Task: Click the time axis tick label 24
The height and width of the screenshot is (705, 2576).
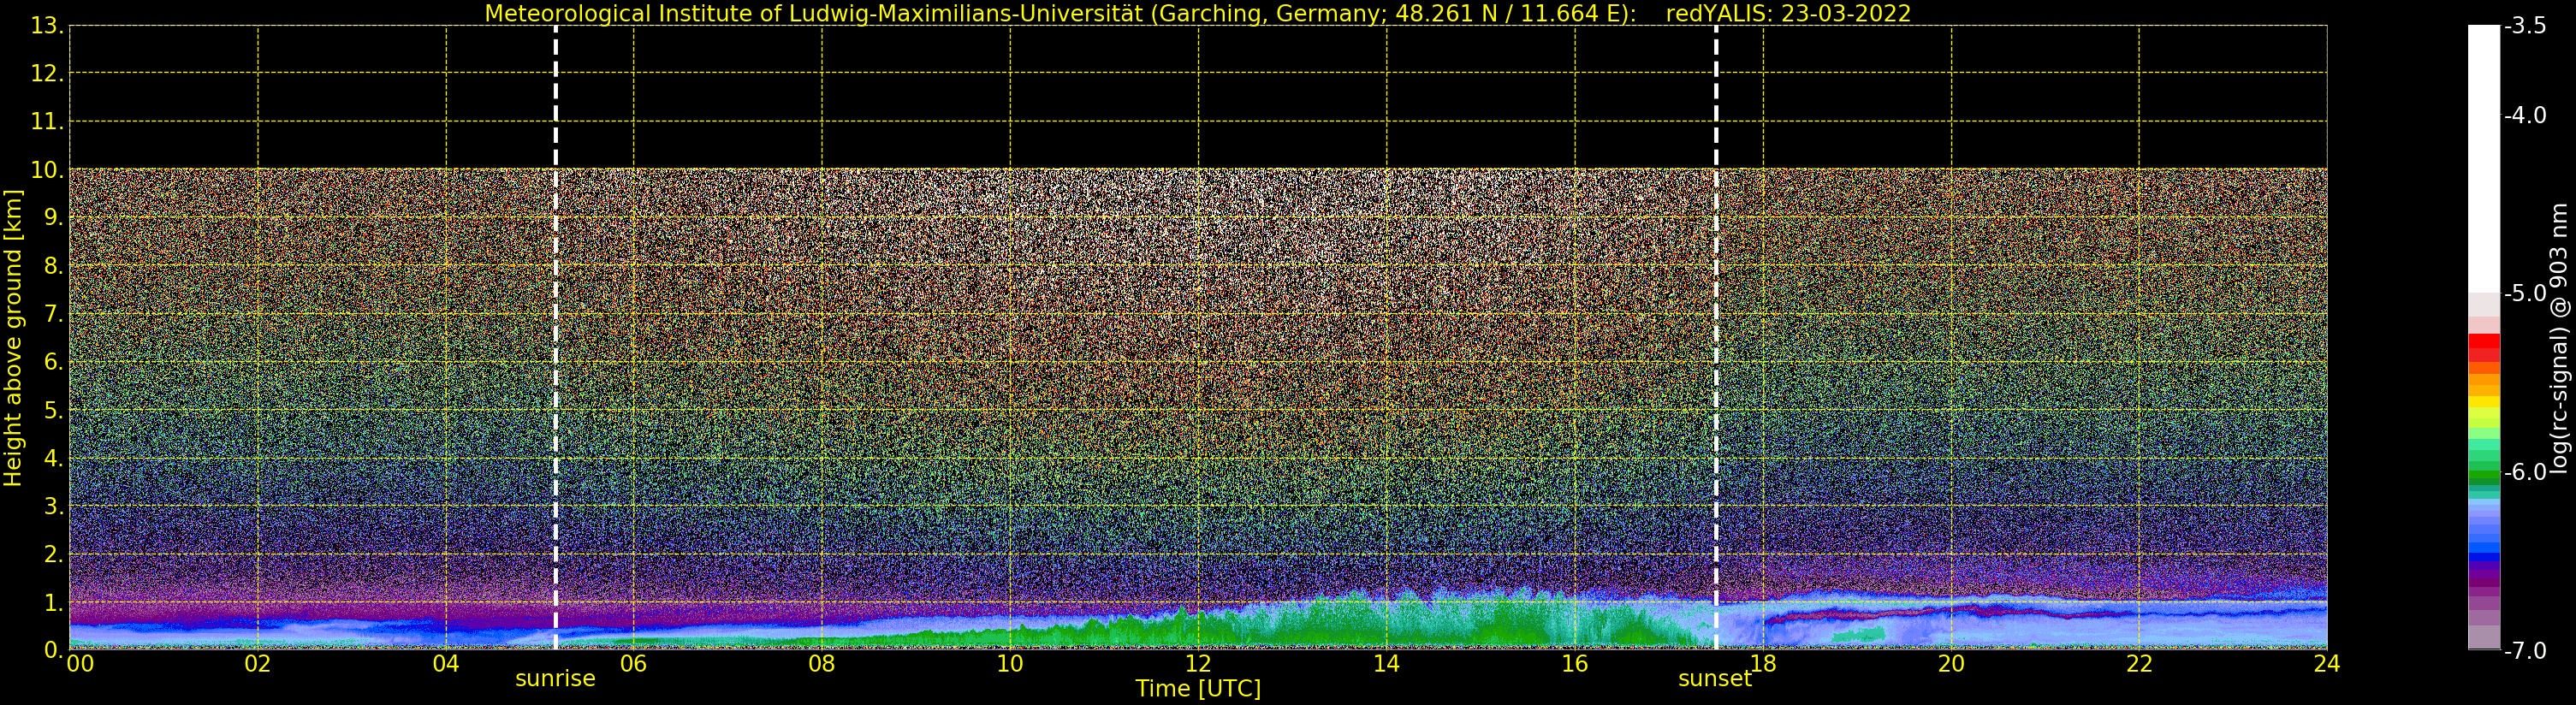Action: (2327, 664)
